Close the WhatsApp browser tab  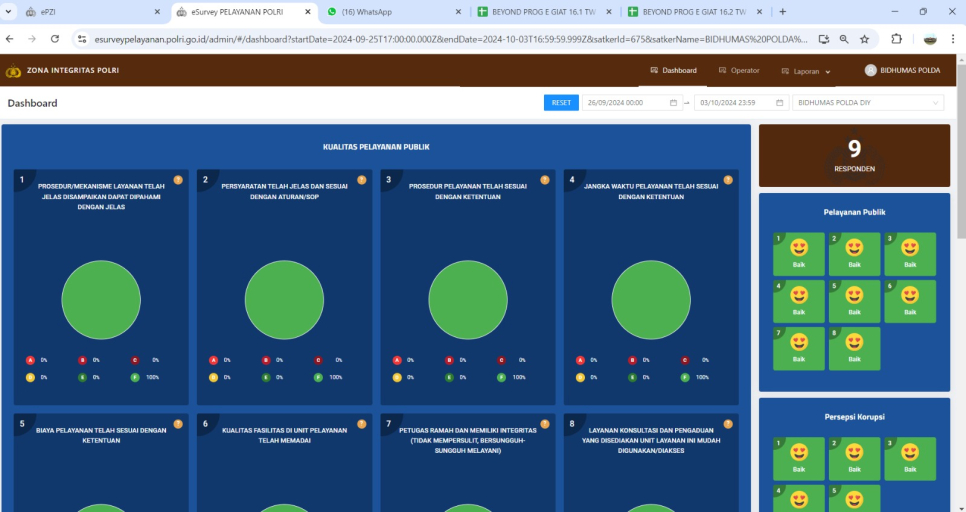[458, 12]
